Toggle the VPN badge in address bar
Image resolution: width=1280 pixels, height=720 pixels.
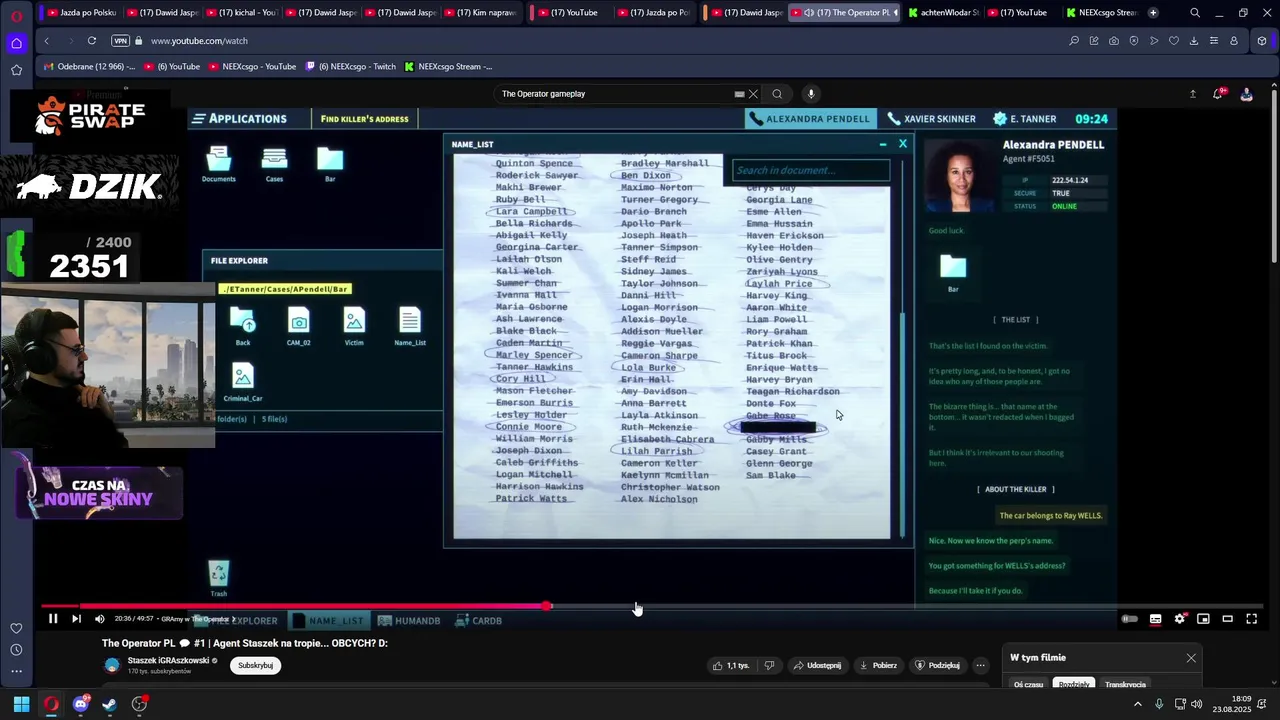(x=121, y=41)
